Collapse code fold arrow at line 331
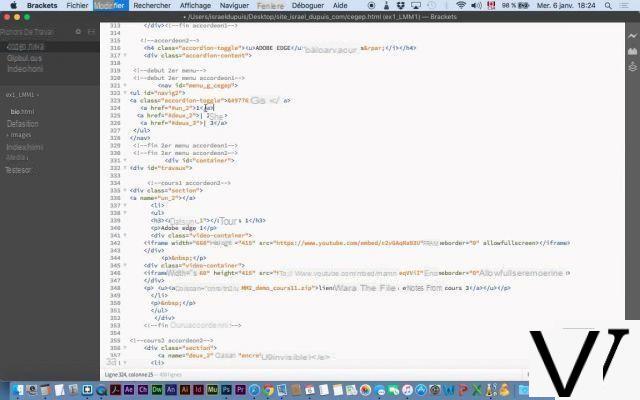The height and width of the screenshot is (400, 640). coord(125,160)
